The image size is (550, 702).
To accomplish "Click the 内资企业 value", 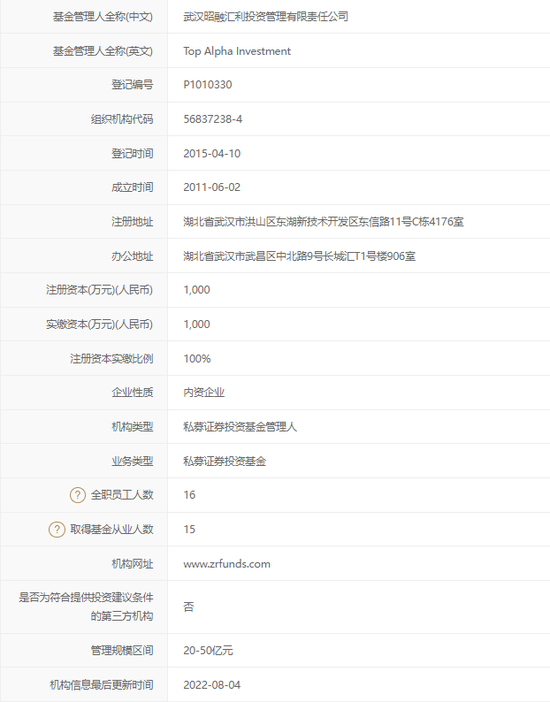I will (x=204, y=392).
